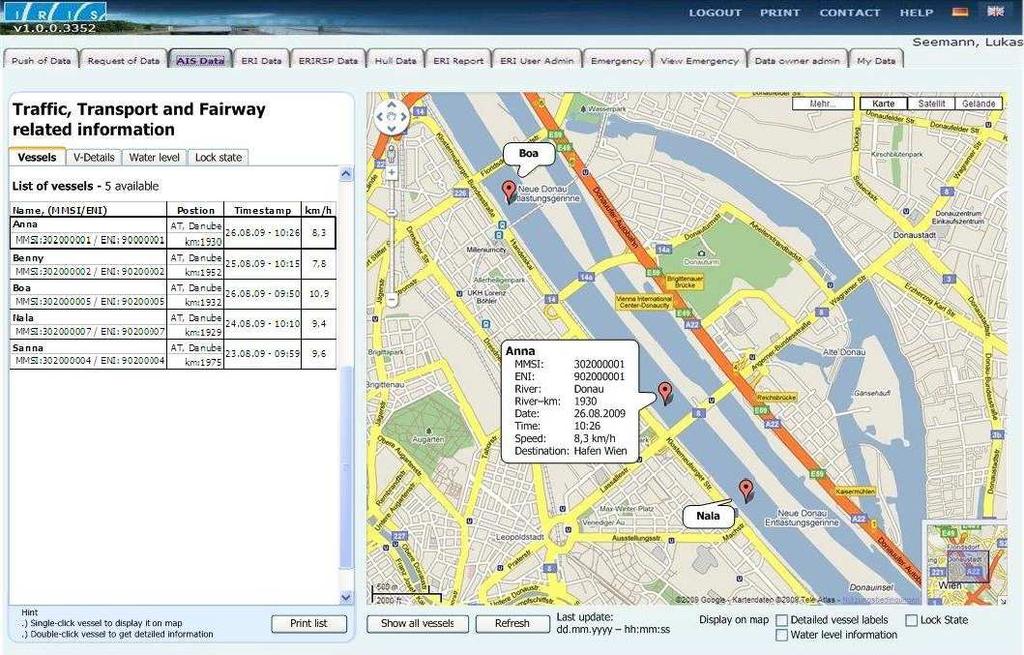Enable Lock State display checkbox
This screenshot has height=655, width=1024.
[912, 620]
